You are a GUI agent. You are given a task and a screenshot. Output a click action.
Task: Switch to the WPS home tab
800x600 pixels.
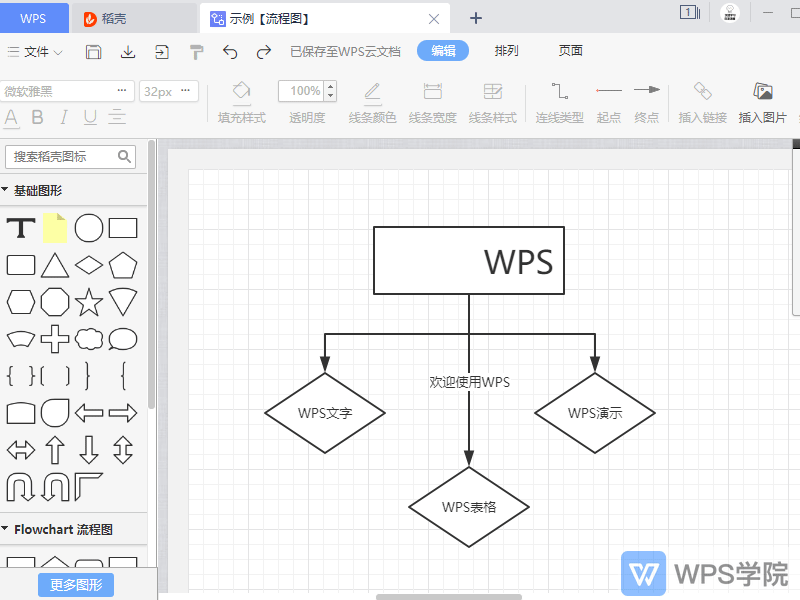coord(34,18)
